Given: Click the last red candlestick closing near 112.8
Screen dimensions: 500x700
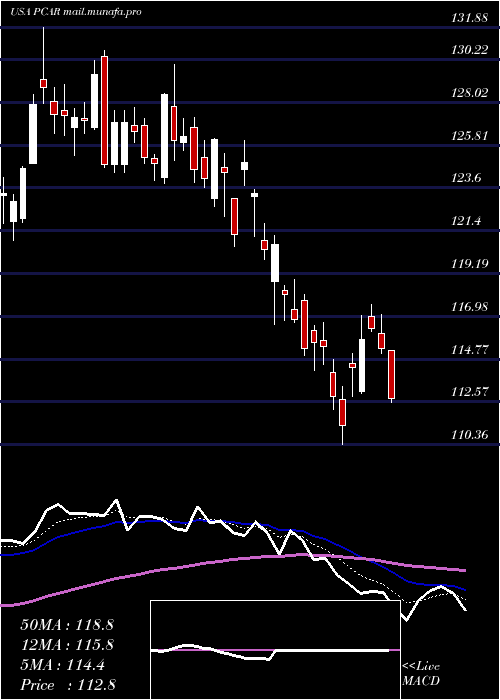Looking at the screenshot, I should [392, 375].
